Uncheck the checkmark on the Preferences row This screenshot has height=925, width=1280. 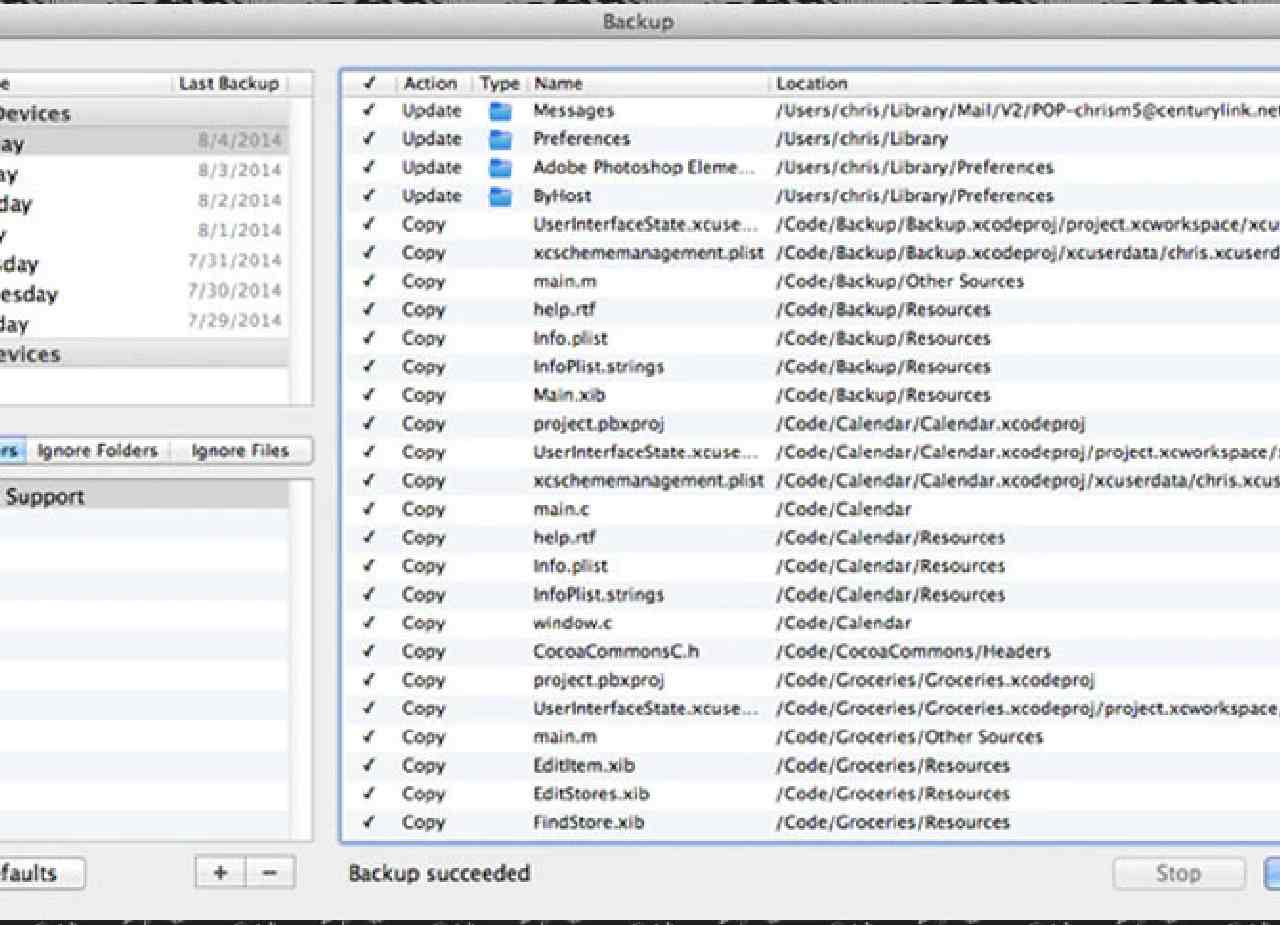370,139
